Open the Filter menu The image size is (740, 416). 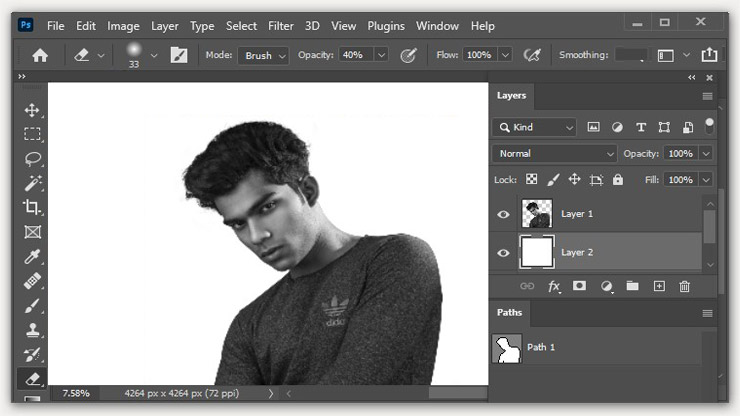[x=280, y=25]
